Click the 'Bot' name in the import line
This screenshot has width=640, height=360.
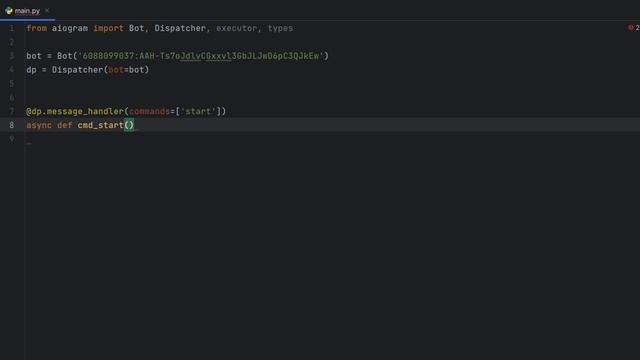pos(136,28)
